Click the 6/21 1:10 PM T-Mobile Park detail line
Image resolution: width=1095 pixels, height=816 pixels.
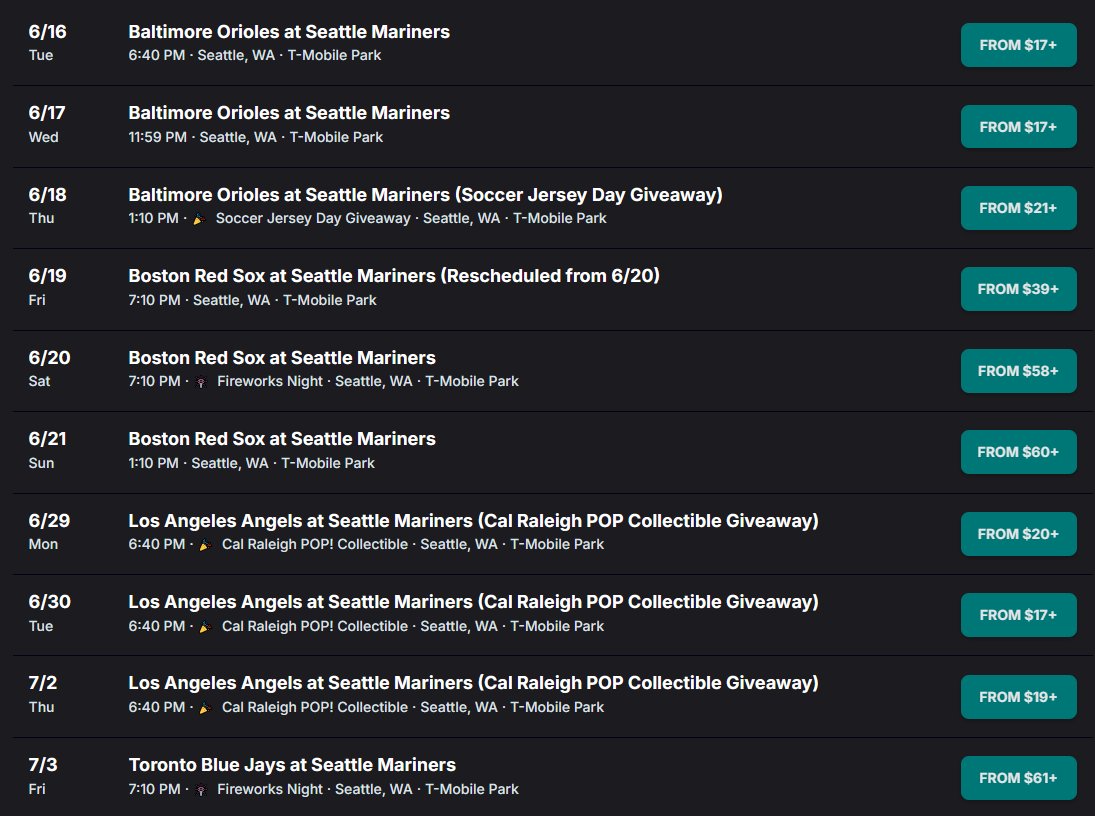point(251,463)
